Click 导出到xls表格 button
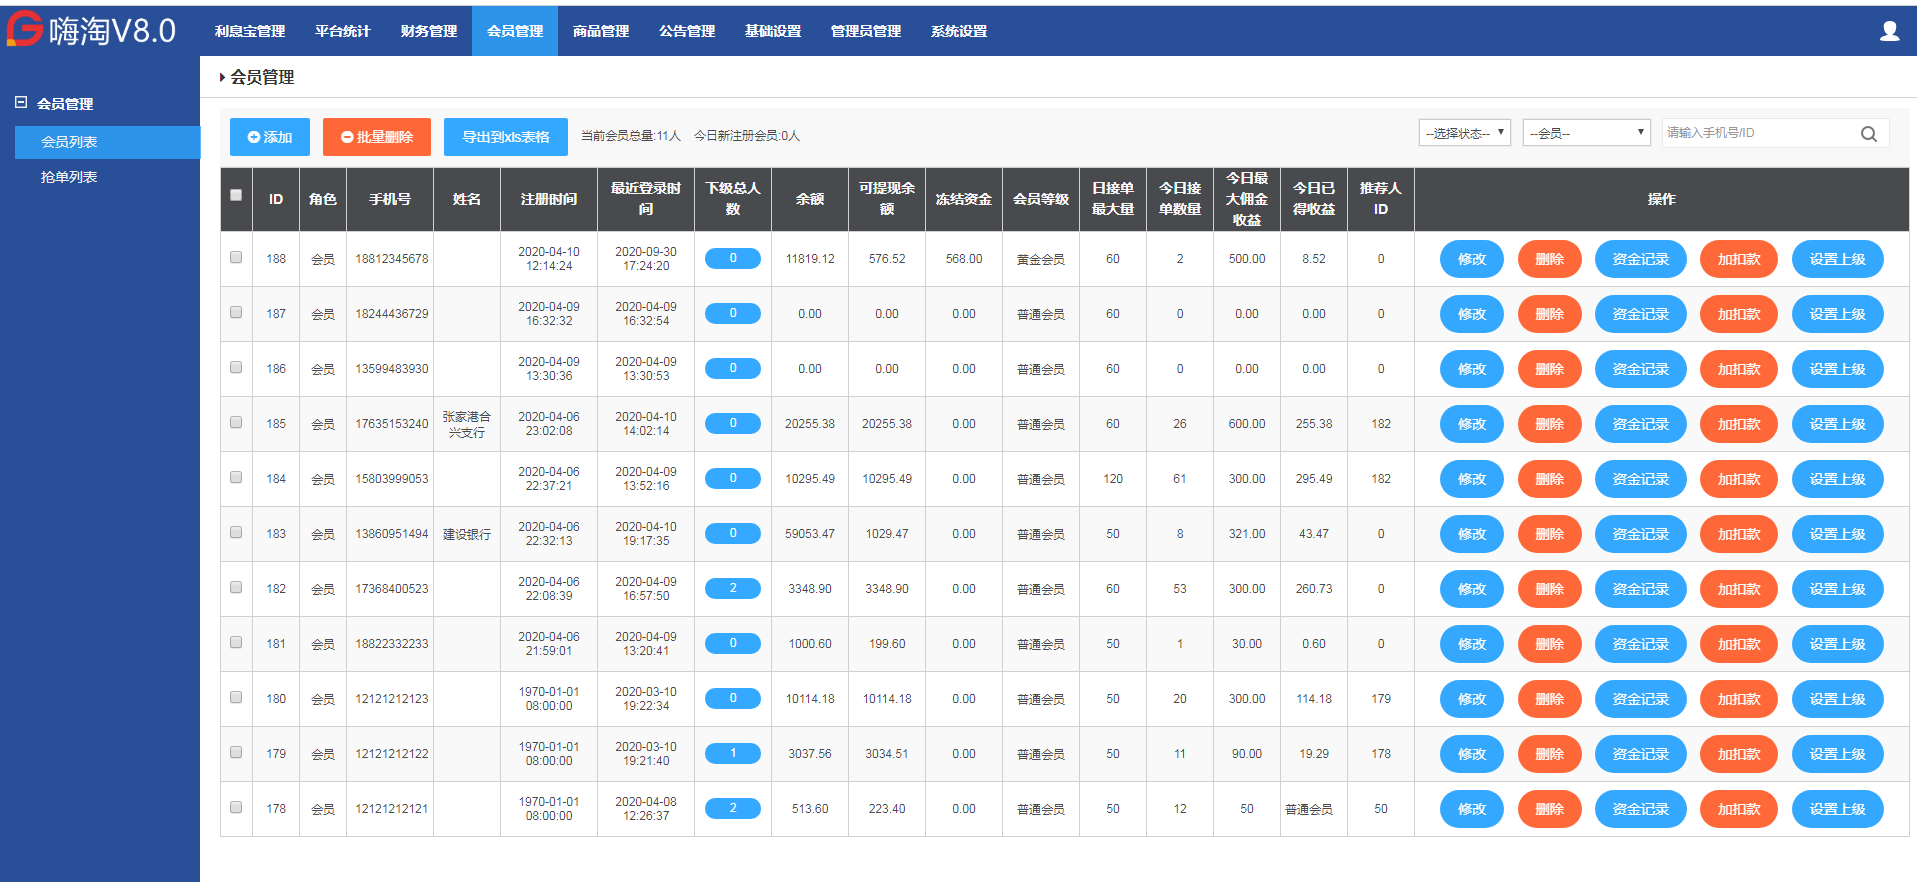This screenshot has height=882, width=1917. pos(505,137)
